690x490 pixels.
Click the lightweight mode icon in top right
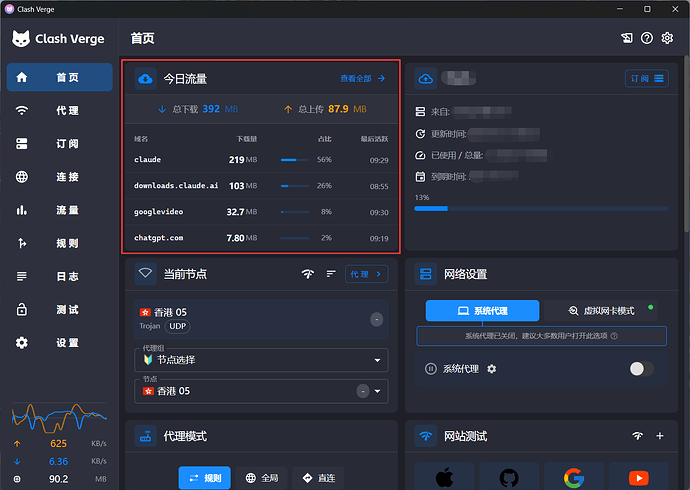point(627,38)
